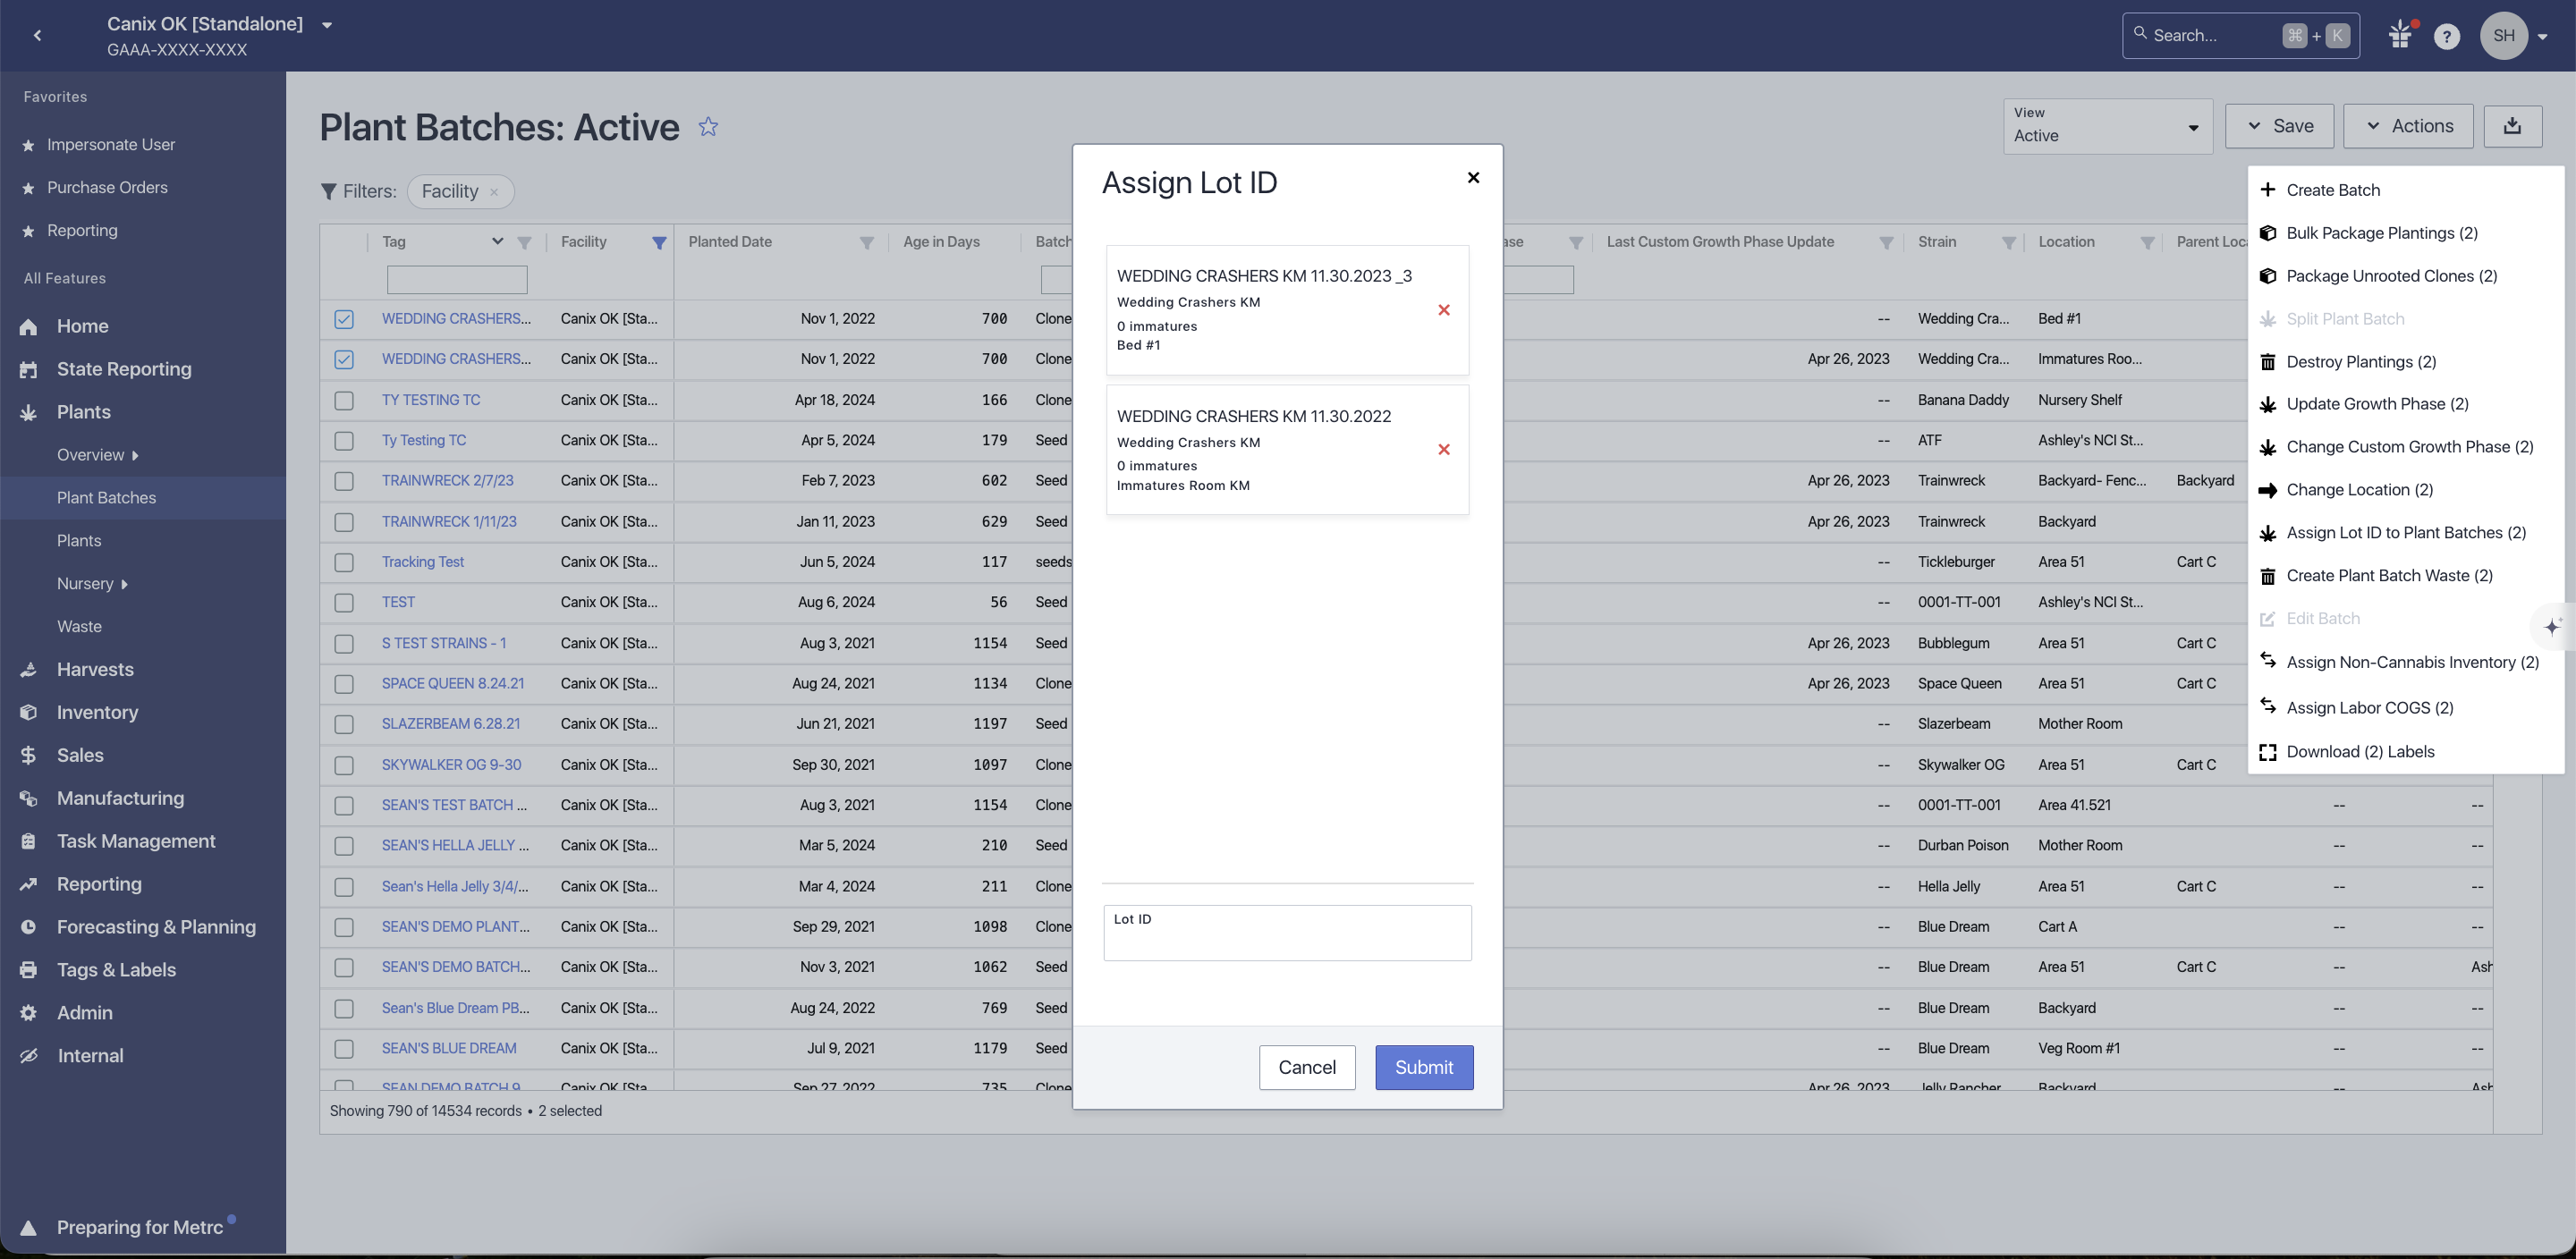Select Change Location (2) from menu
This screenshot has width=2576, height=1259.
[x=2359, y=490]
